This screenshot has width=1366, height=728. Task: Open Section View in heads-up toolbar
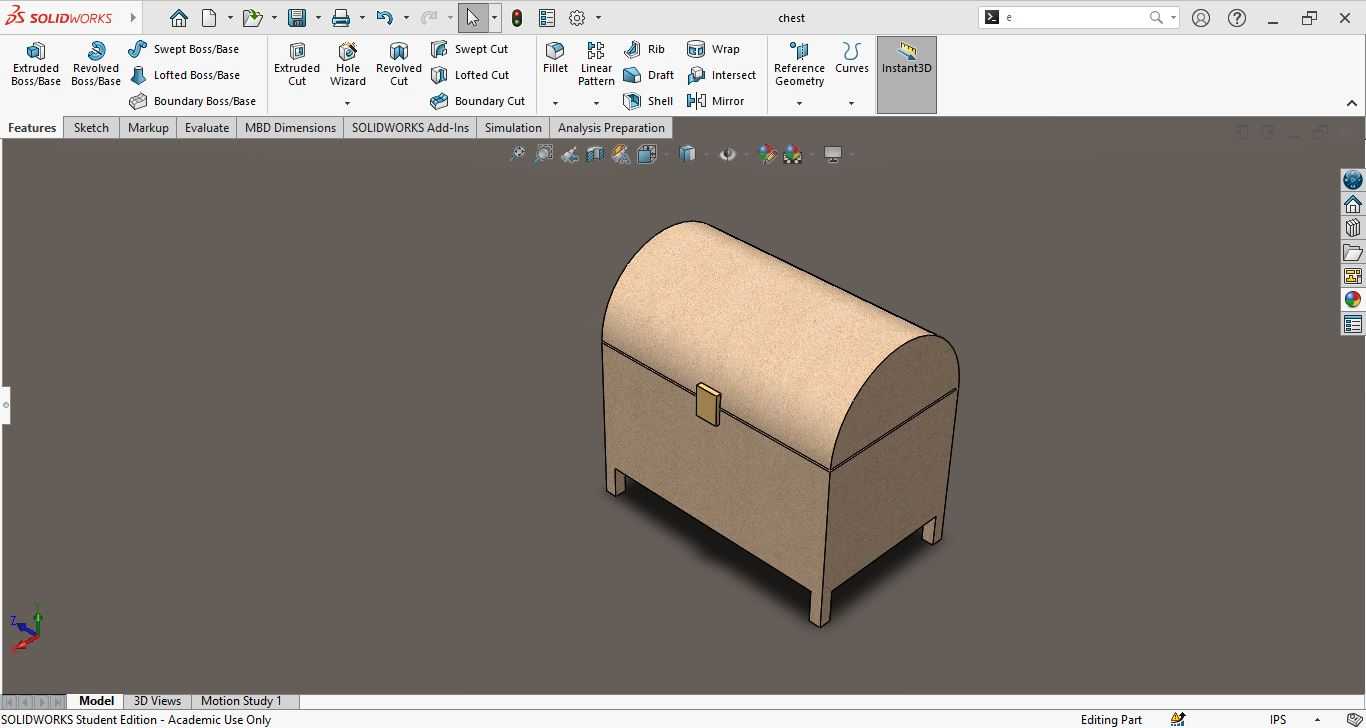pos(595,154)
